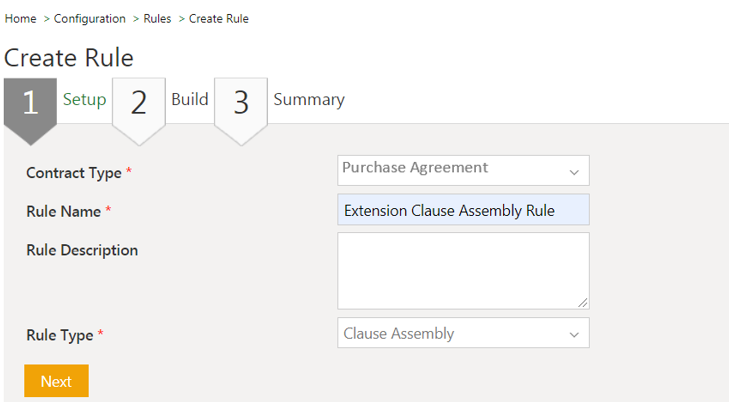
Task: Click the step 3 number badge
Action: pyautogui.click(x=241, y=102)
